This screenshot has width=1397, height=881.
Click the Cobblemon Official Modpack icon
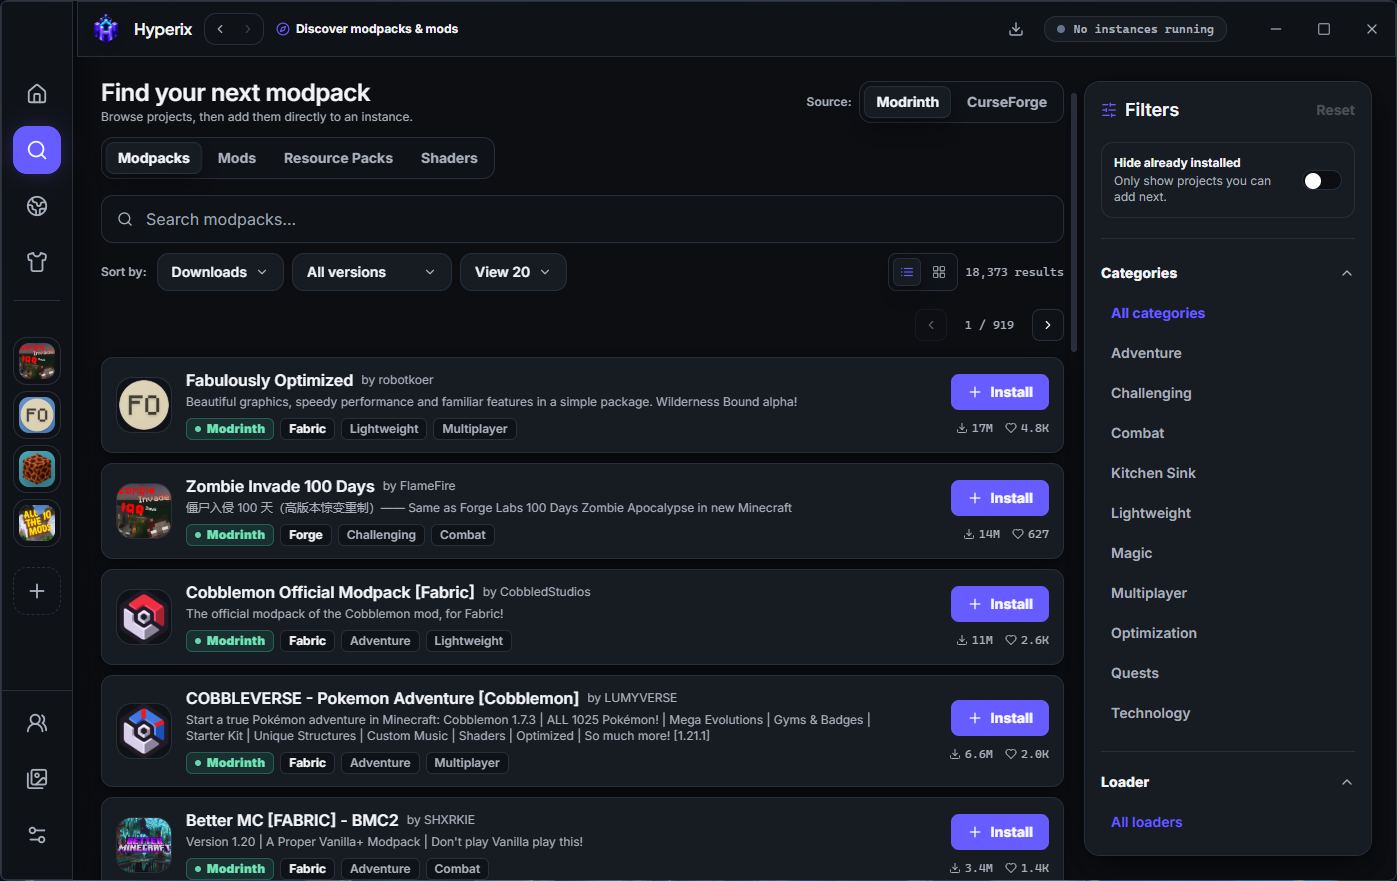click(x=144, y=617)
